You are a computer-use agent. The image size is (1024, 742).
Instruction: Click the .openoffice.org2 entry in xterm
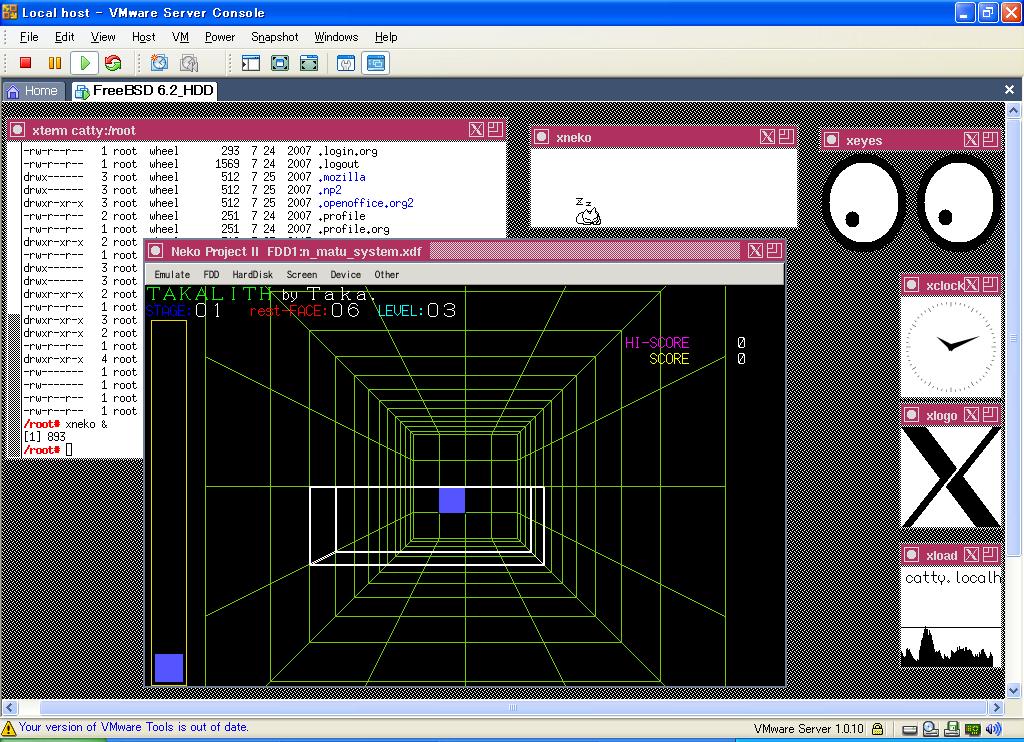[366, 203]
